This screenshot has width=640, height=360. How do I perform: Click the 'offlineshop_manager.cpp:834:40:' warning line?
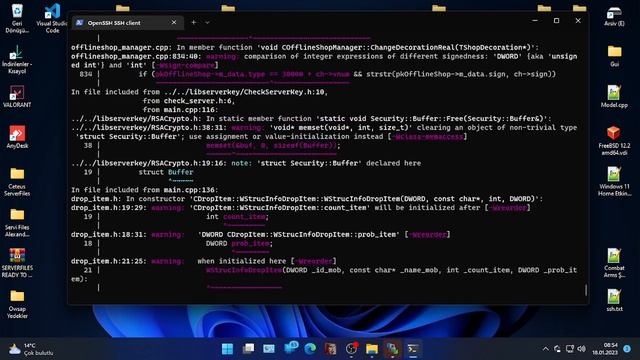click(x=324, y=61)
